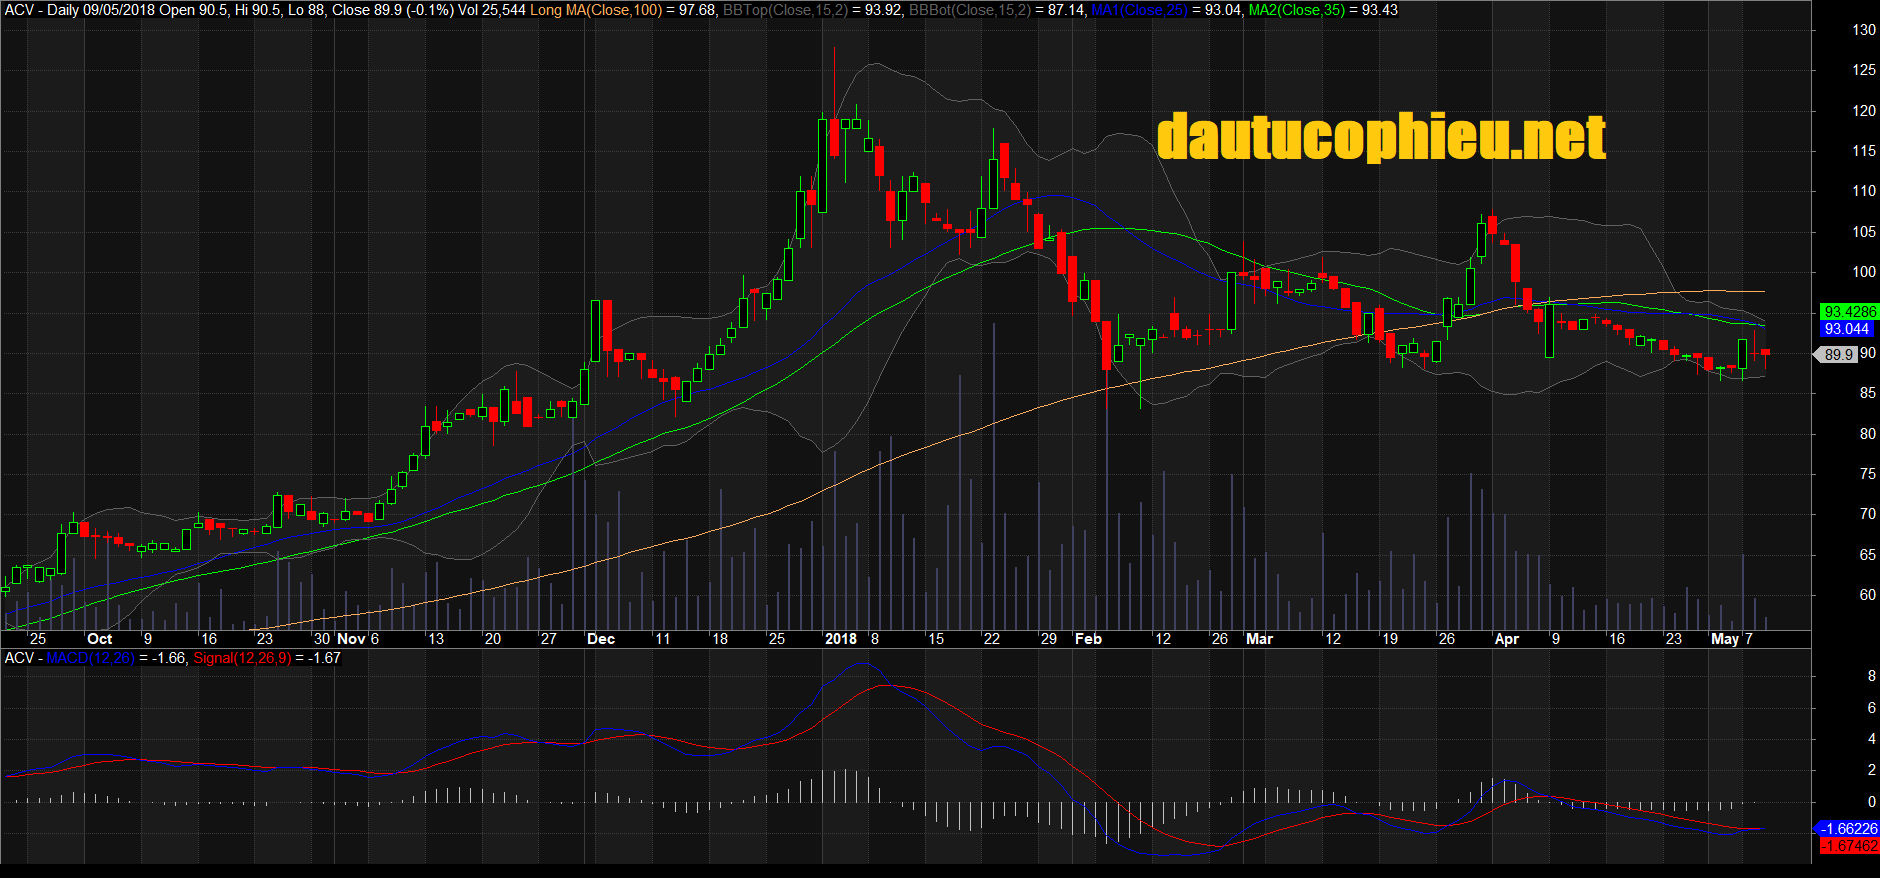Click the grey 89.9 last price marker
The width and height of the screenshot is (1880, 878).
(1837, 354)
